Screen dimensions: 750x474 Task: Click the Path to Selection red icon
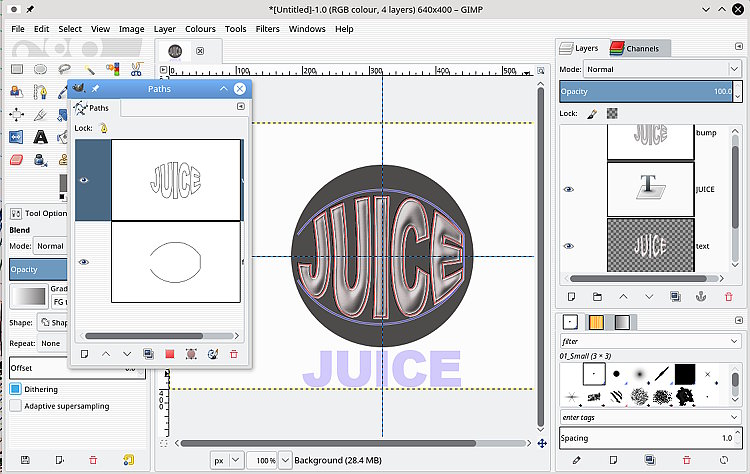click(169, 354)
